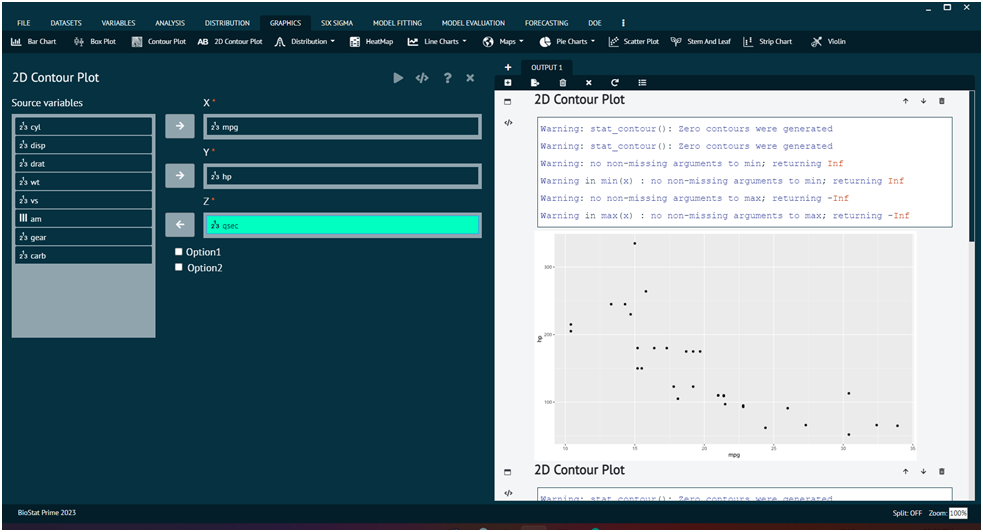Click the scatter plot image in output
Viewport: 983px width, 532px height.
pyautogui.click(x=725, y=345)
